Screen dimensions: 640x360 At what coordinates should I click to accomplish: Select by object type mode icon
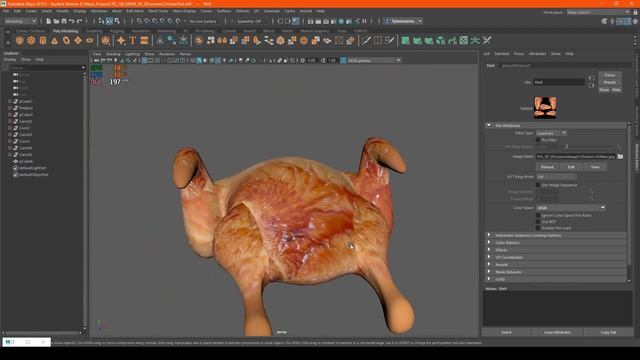[x=109, y=21]
